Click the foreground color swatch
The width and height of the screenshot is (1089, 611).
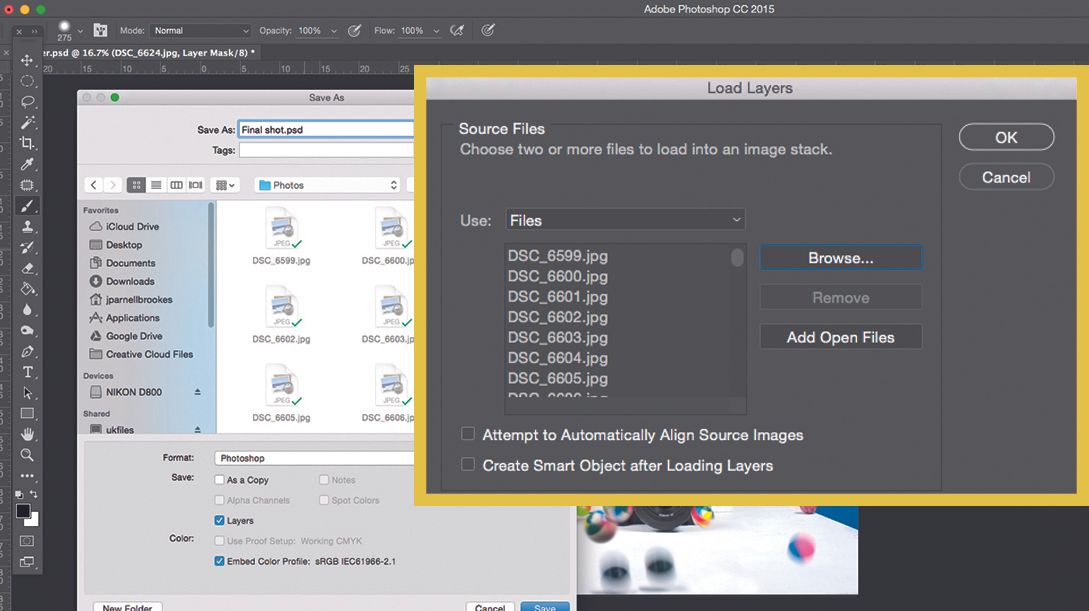coord(24,511)
